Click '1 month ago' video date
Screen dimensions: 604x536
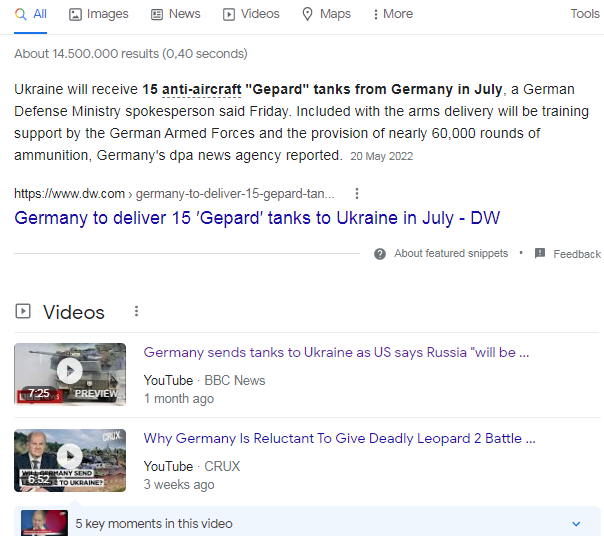pos(179,398)
